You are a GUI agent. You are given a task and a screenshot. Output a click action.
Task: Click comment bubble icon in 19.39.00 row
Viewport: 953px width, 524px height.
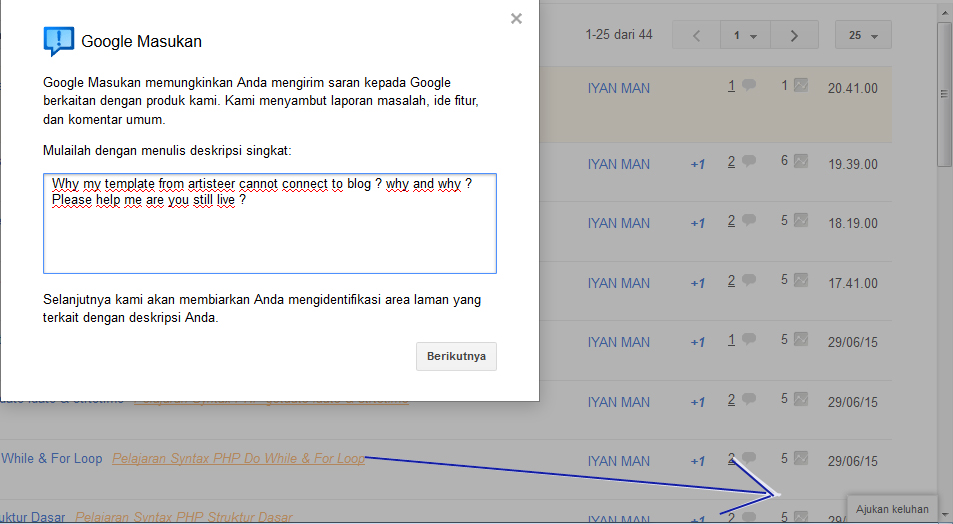click(749, 160)
